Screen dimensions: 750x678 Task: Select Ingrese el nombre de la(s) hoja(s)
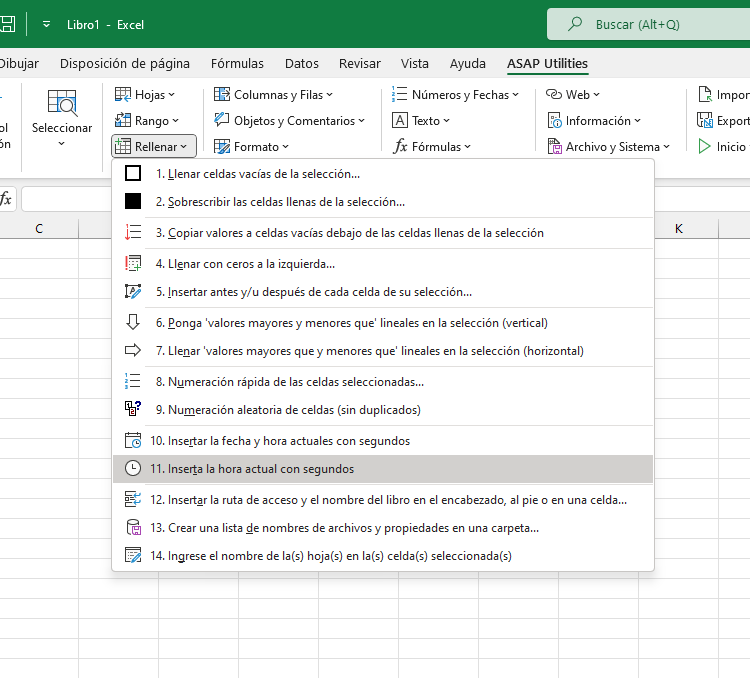(x=383, y=556)
